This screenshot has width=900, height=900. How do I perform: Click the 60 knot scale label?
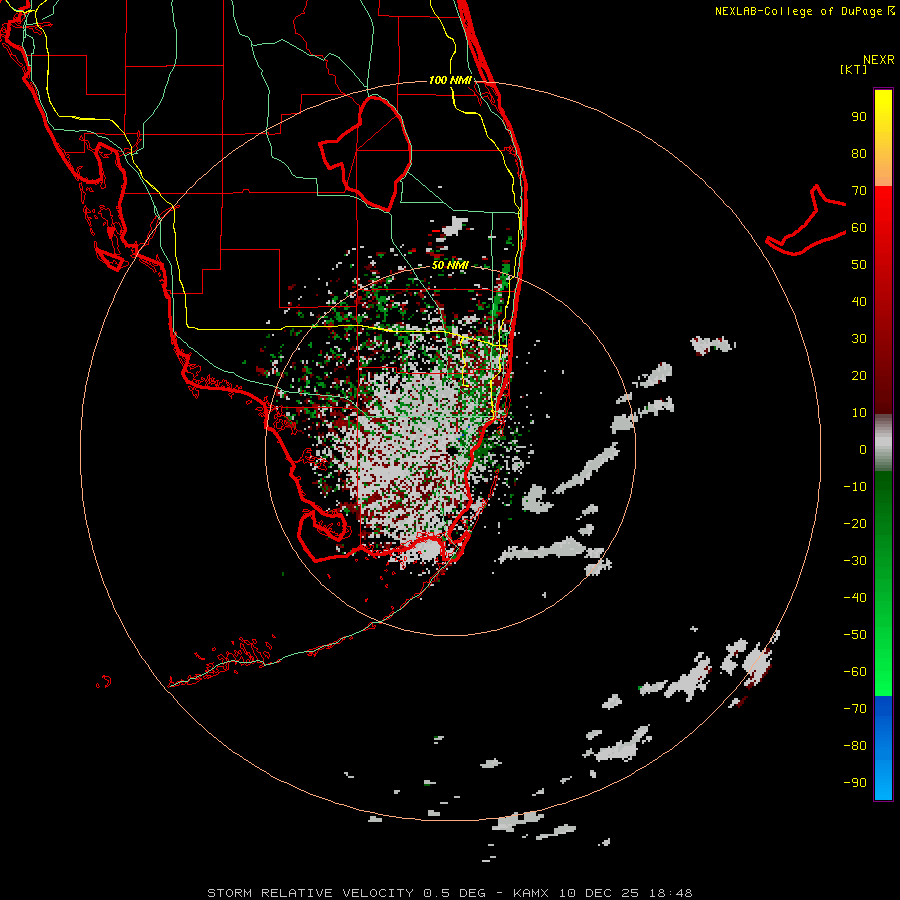click(x=859, y=228)
